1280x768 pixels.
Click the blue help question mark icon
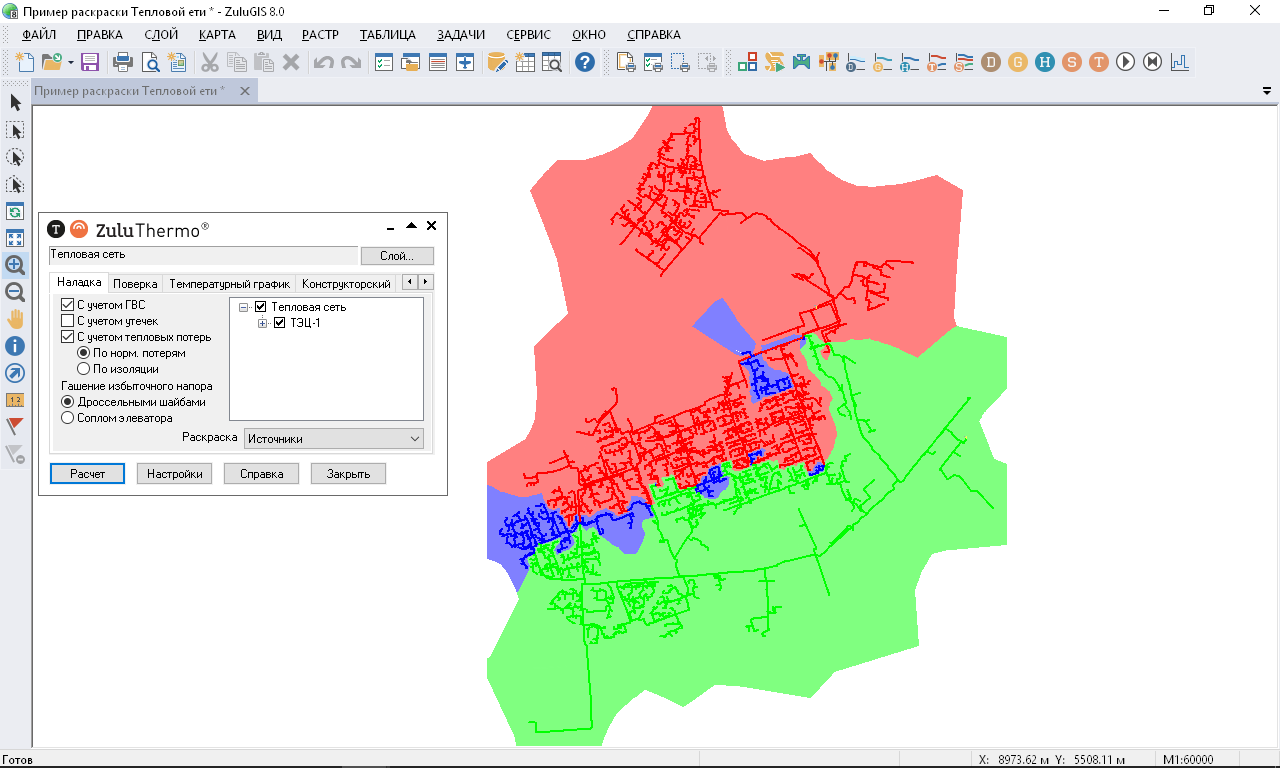(585, 62)
